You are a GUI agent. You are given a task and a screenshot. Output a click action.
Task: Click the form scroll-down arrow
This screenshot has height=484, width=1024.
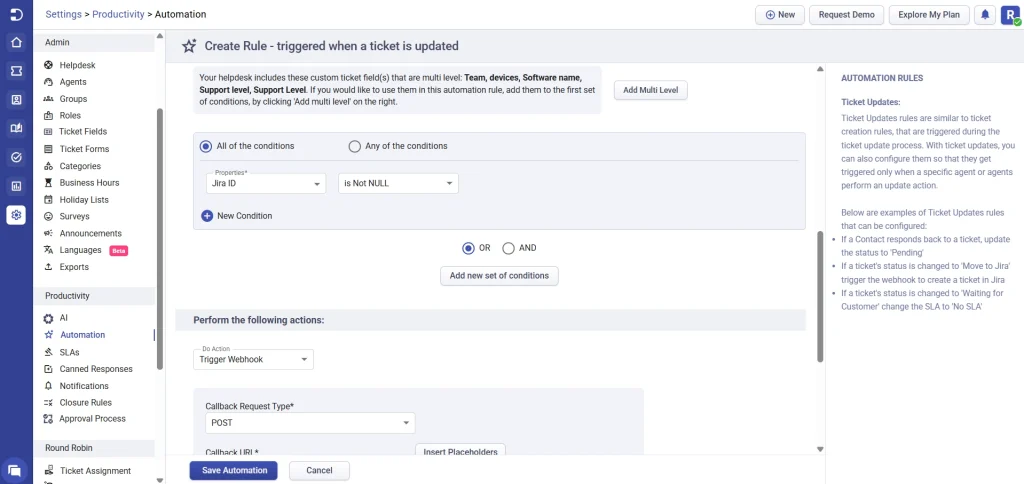pyautogui.click(x=820, y=449)
